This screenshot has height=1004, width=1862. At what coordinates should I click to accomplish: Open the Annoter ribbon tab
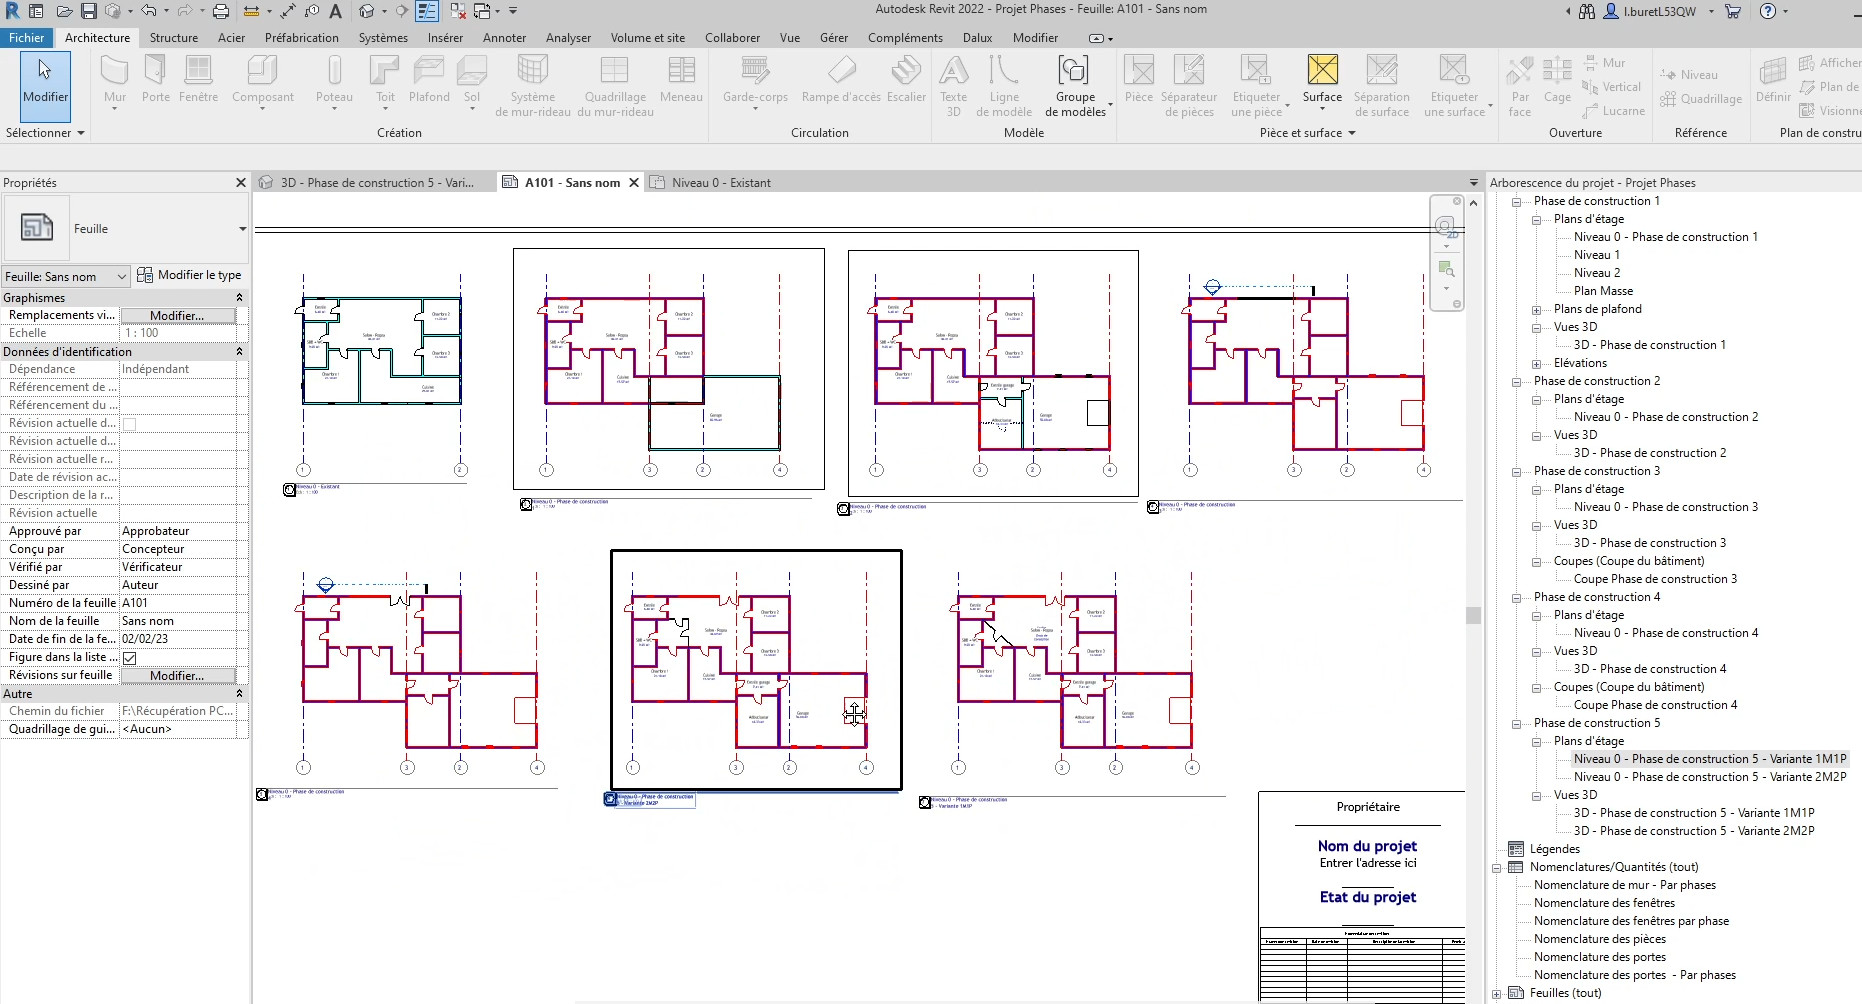point(504,38)
